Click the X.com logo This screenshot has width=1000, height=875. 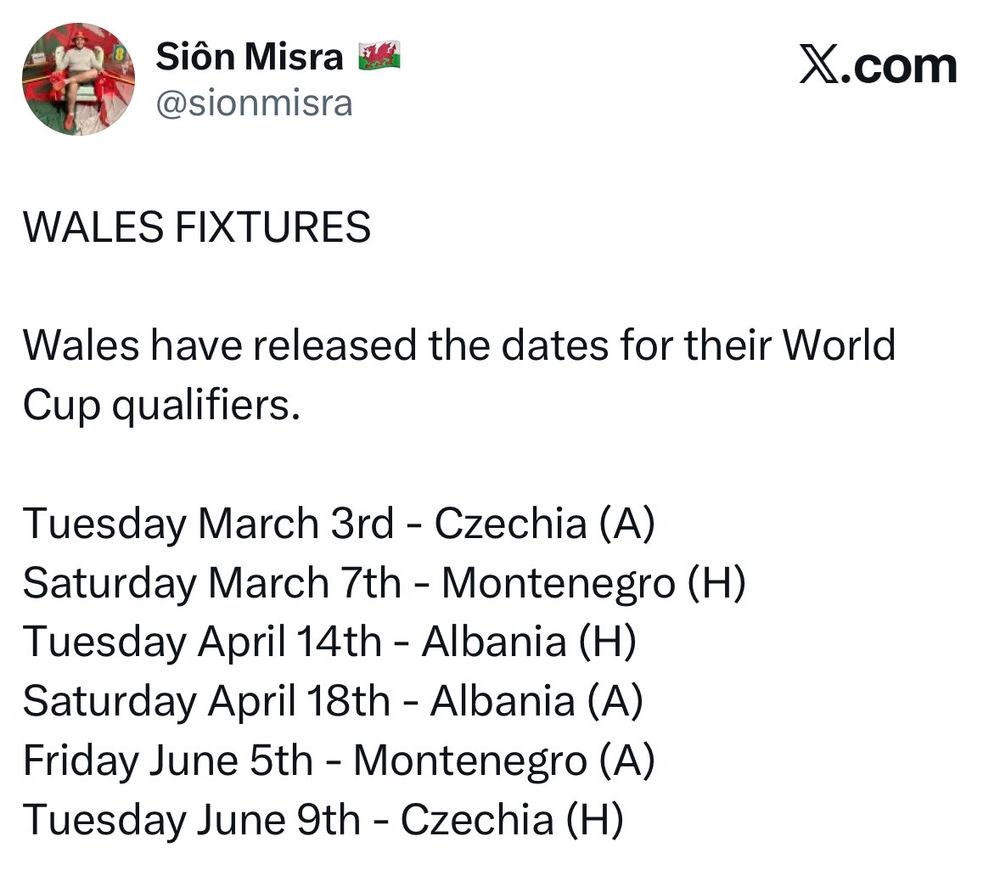878,67
